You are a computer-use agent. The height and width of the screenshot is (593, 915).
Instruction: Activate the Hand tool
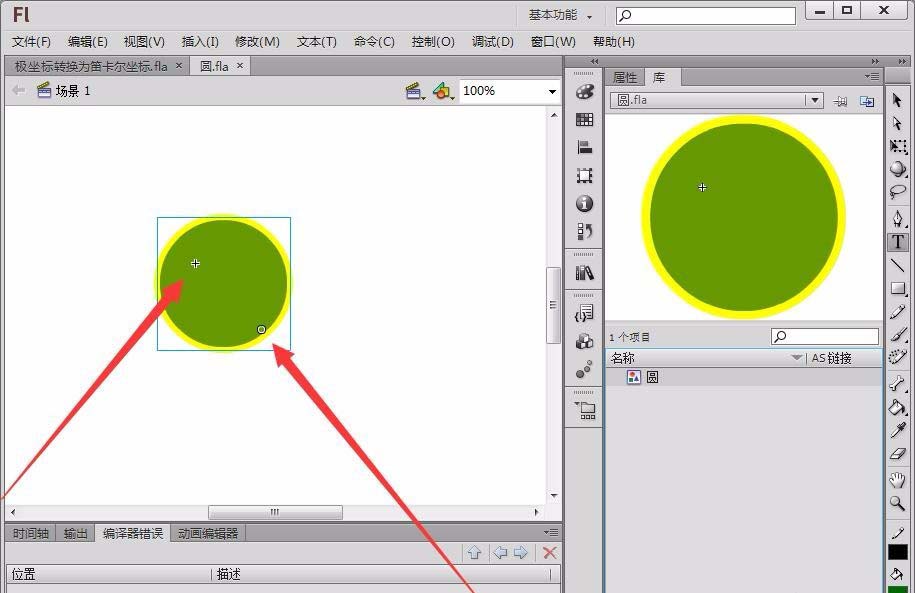coord(898,481)
